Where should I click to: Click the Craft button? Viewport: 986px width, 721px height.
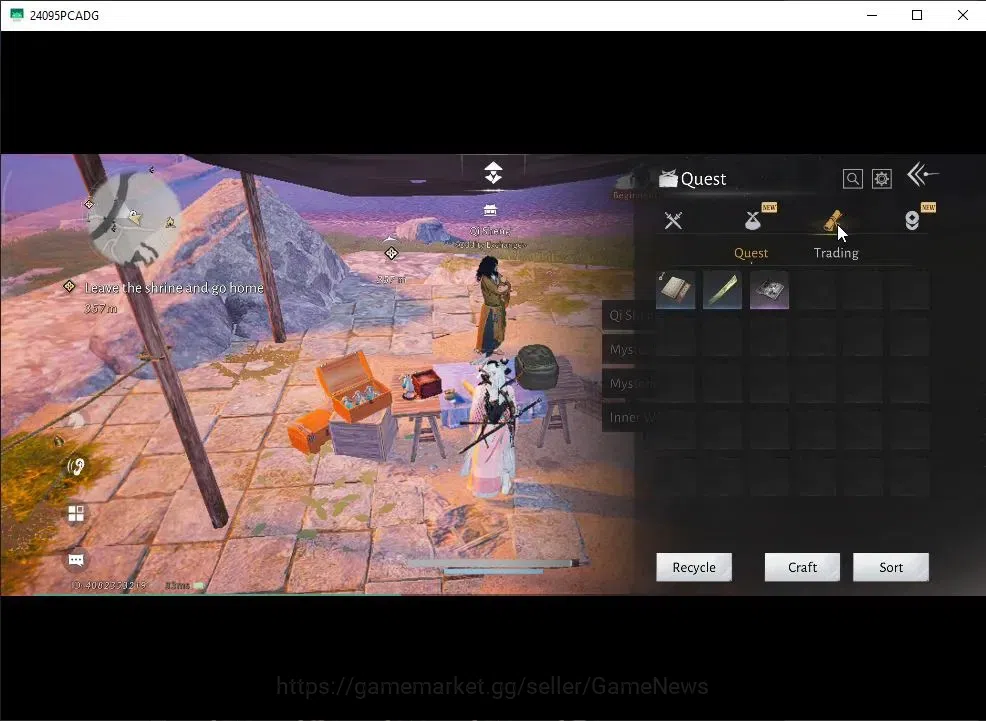click(x=802, y=567)
